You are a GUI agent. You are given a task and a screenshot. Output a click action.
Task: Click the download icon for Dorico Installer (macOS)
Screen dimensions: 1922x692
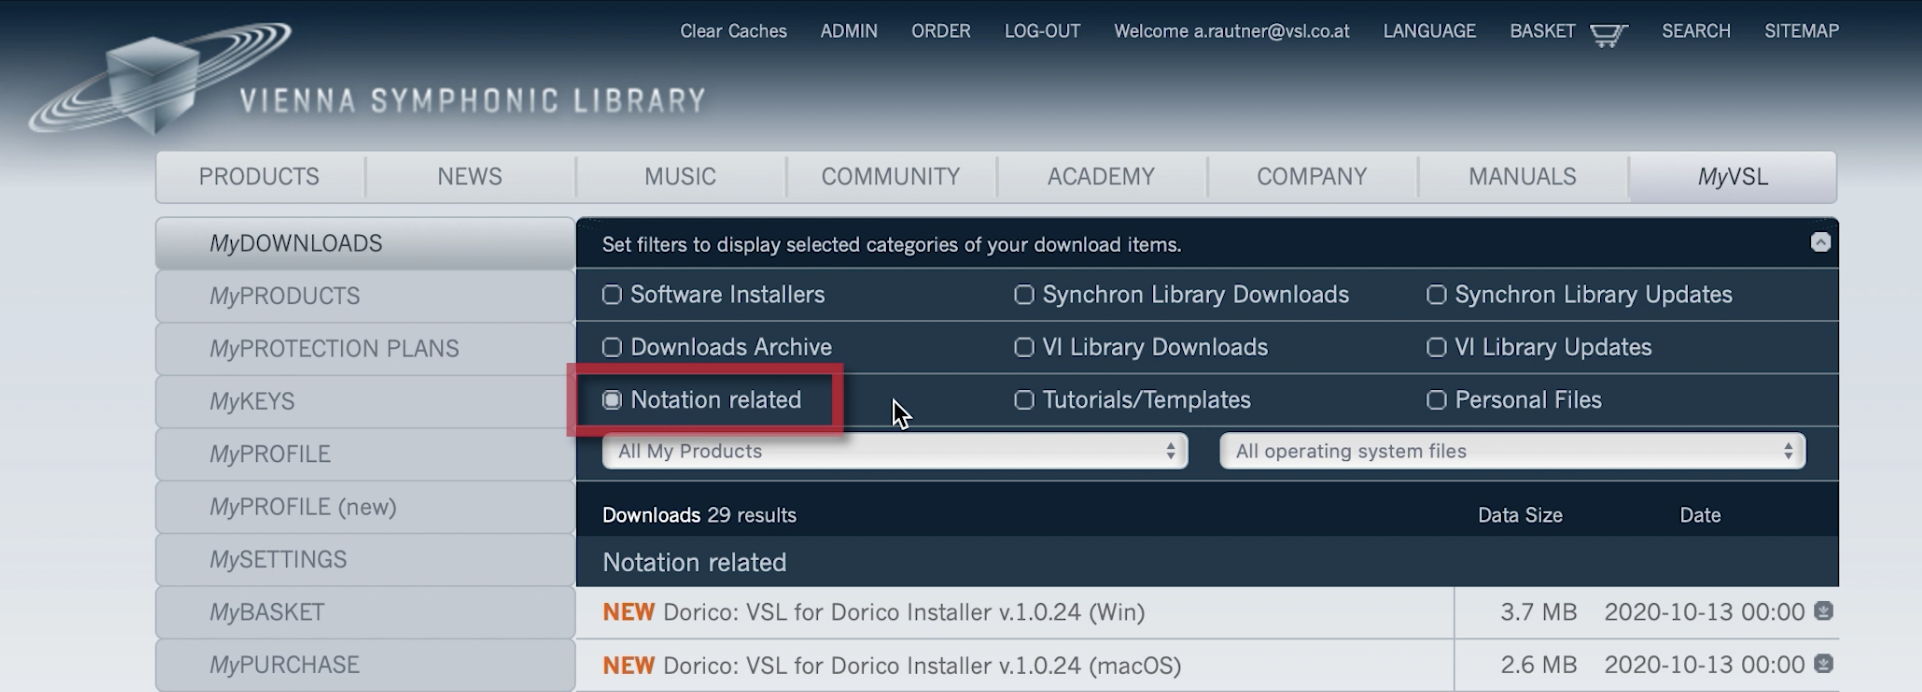(1823, 663)
